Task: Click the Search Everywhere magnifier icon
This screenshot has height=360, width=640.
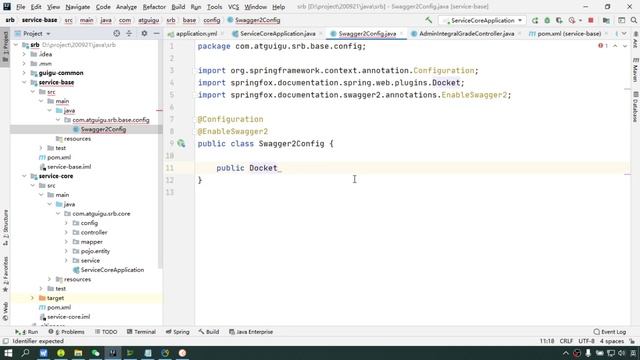Action: 633,20
